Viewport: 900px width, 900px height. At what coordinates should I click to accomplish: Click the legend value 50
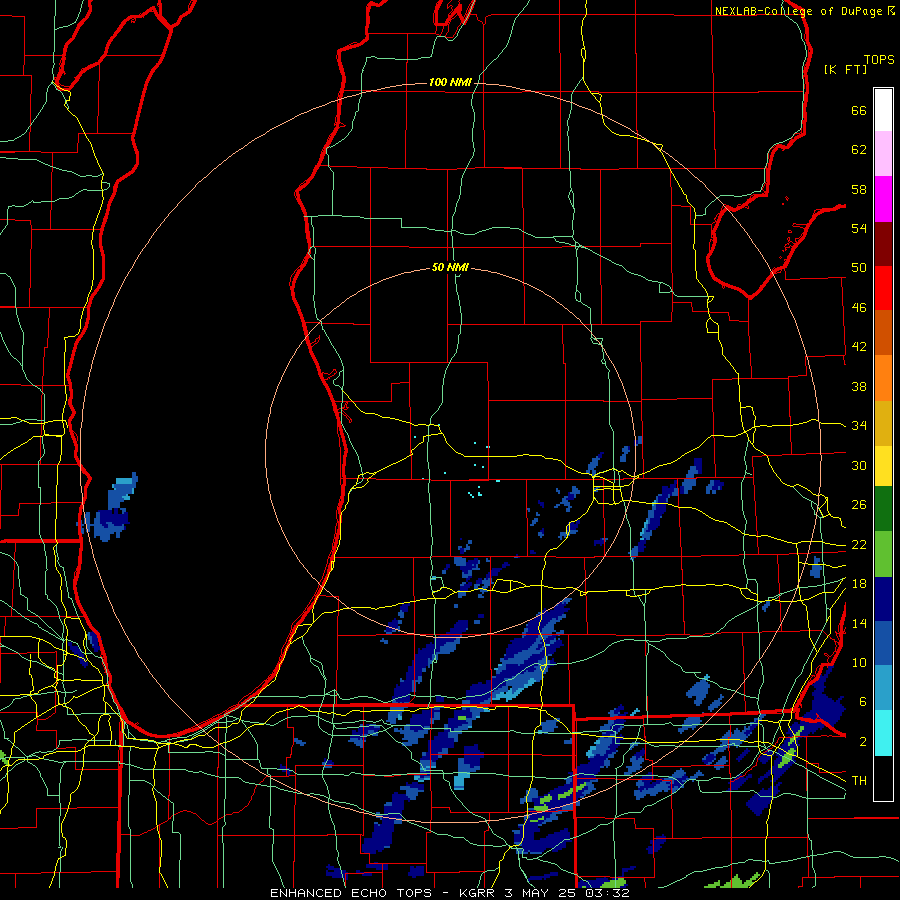(859, 267)
